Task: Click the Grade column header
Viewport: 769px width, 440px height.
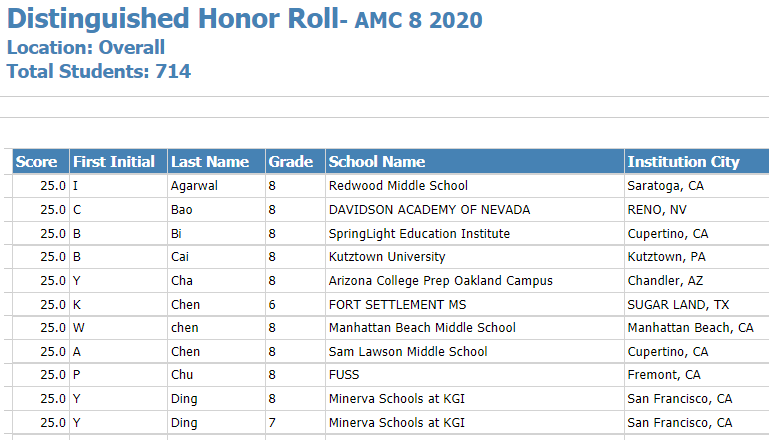Action: coord(296,161)
